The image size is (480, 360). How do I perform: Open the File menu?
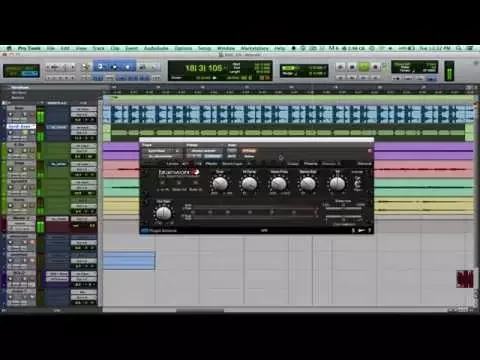50,48
